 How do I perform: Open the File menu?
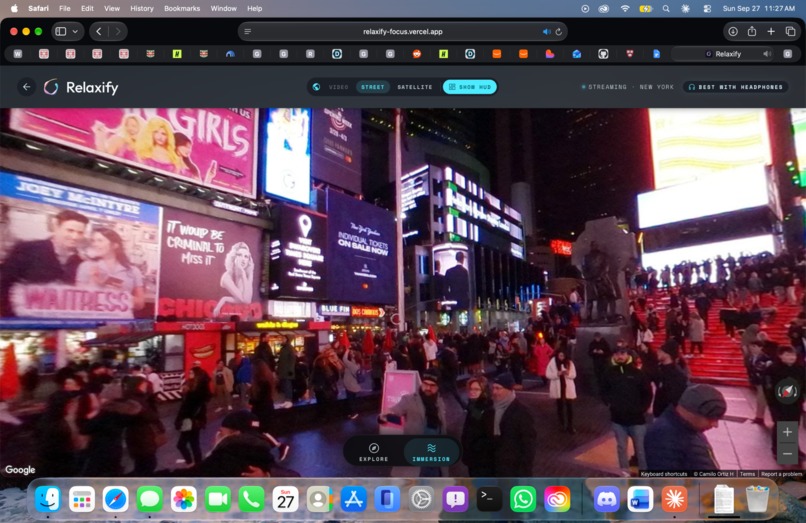(x=65, y=8)
